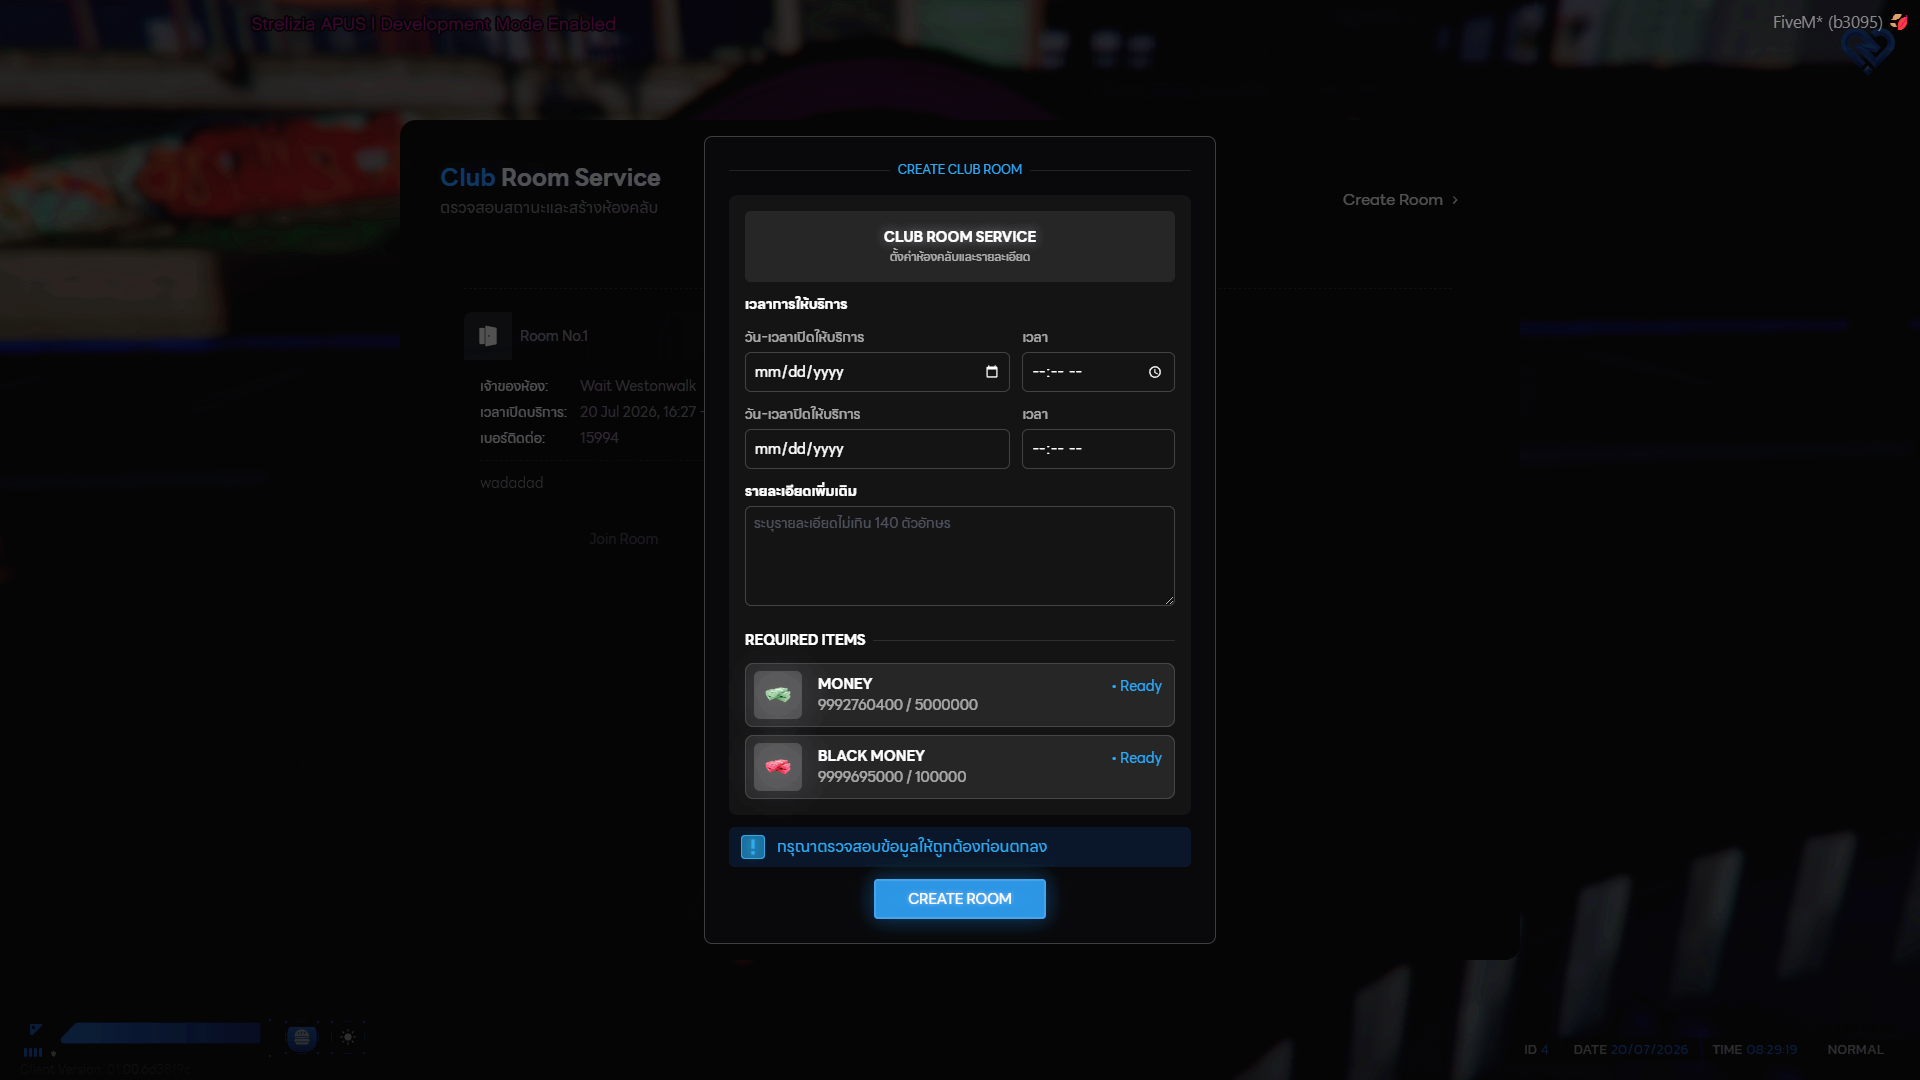
Task: Click the CREATE ROOM button
Action: (x=960, y=899)
